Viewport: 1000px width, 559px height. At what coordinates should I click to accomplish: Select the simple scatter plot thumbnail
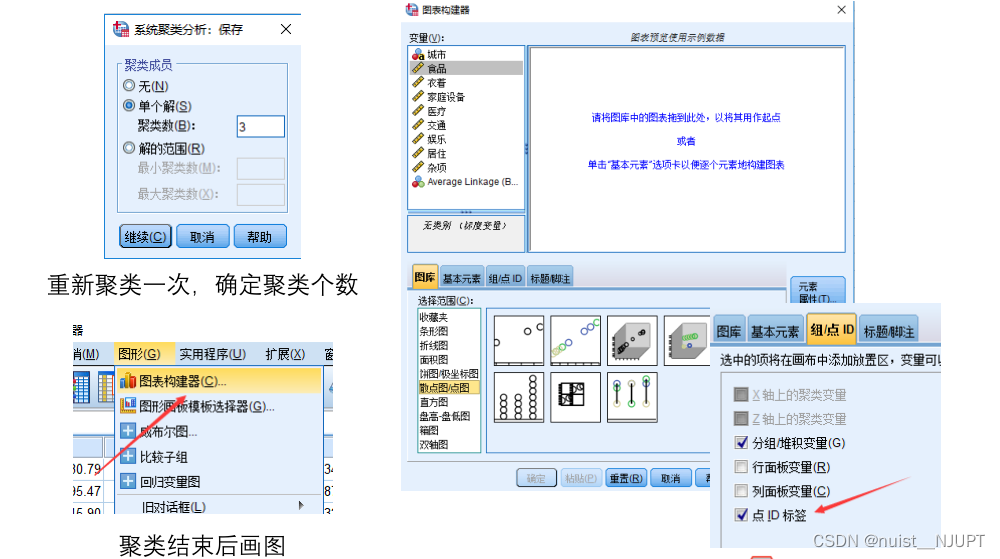pyautogui.click(x=518, y=340)
